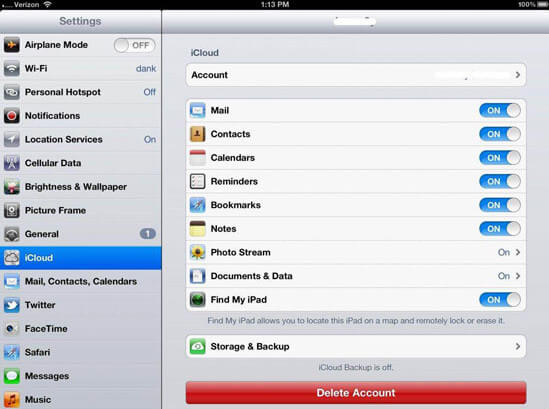Screen dimensions: 549x409
Task: Tap the Location Services arrow icon
Action: 12,139
